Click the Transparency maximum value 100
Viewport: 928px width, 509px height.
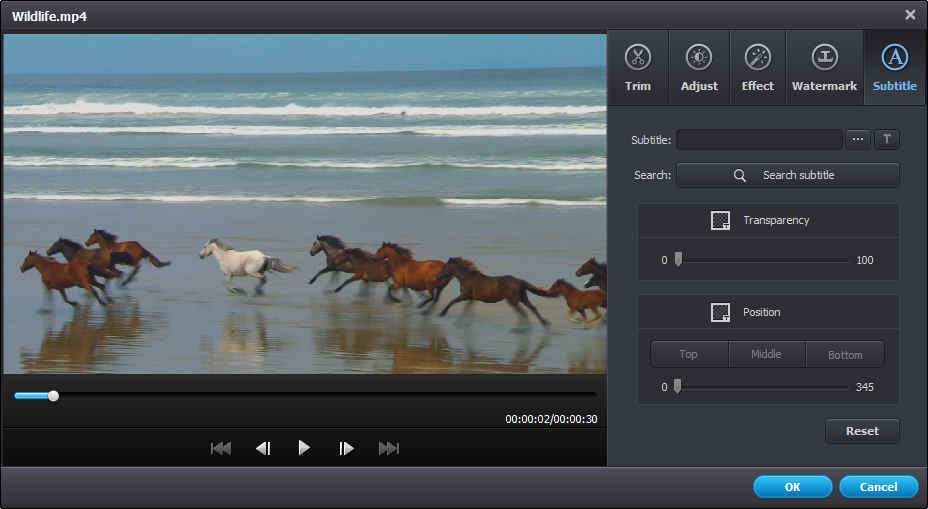click(x=865, y=260)
